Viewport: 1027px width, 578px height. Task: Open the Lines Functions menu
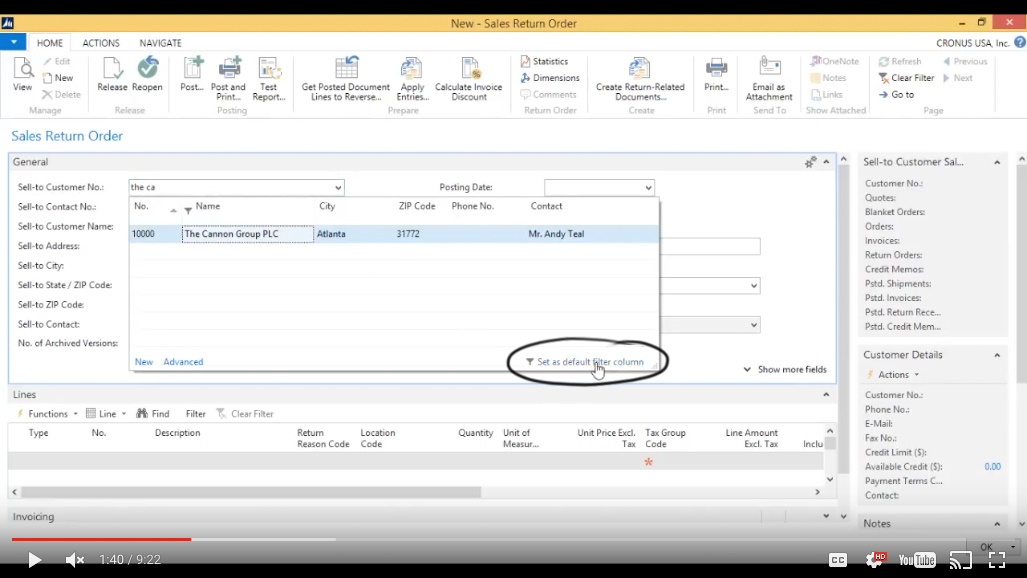point(47,414)
